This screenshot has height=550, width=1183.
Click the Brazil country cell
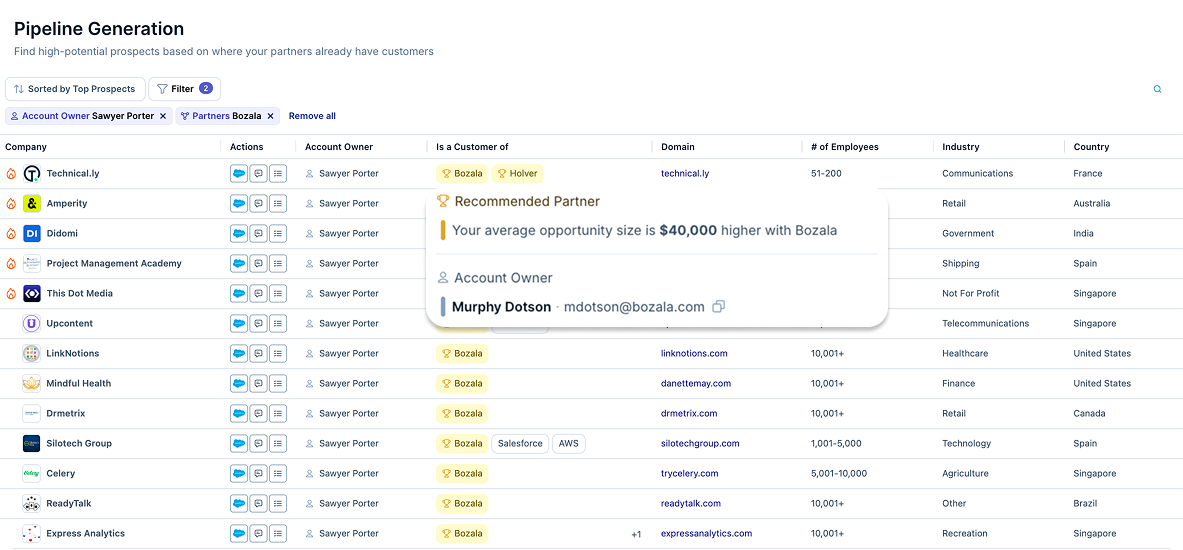(x=1086, y=503)
